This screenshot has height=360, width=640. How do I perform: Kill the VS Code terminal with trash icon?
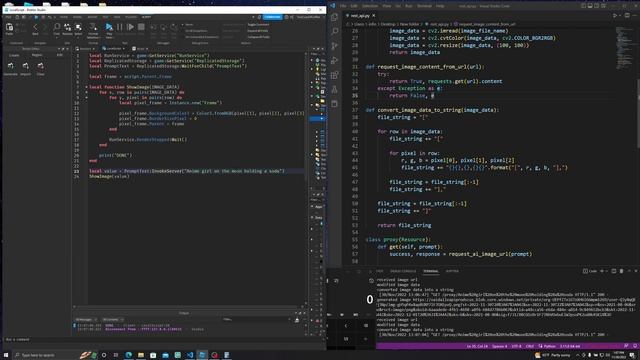621,271
